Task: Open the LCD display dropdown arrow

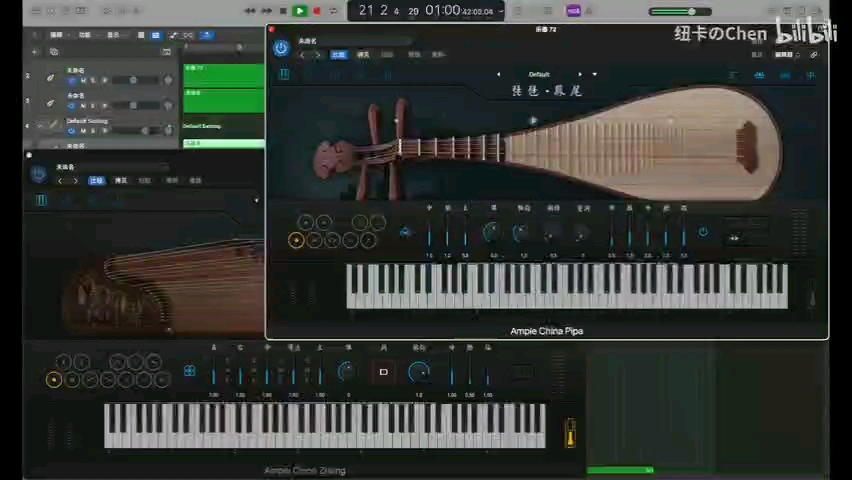Action: click(x=500, y=11)
